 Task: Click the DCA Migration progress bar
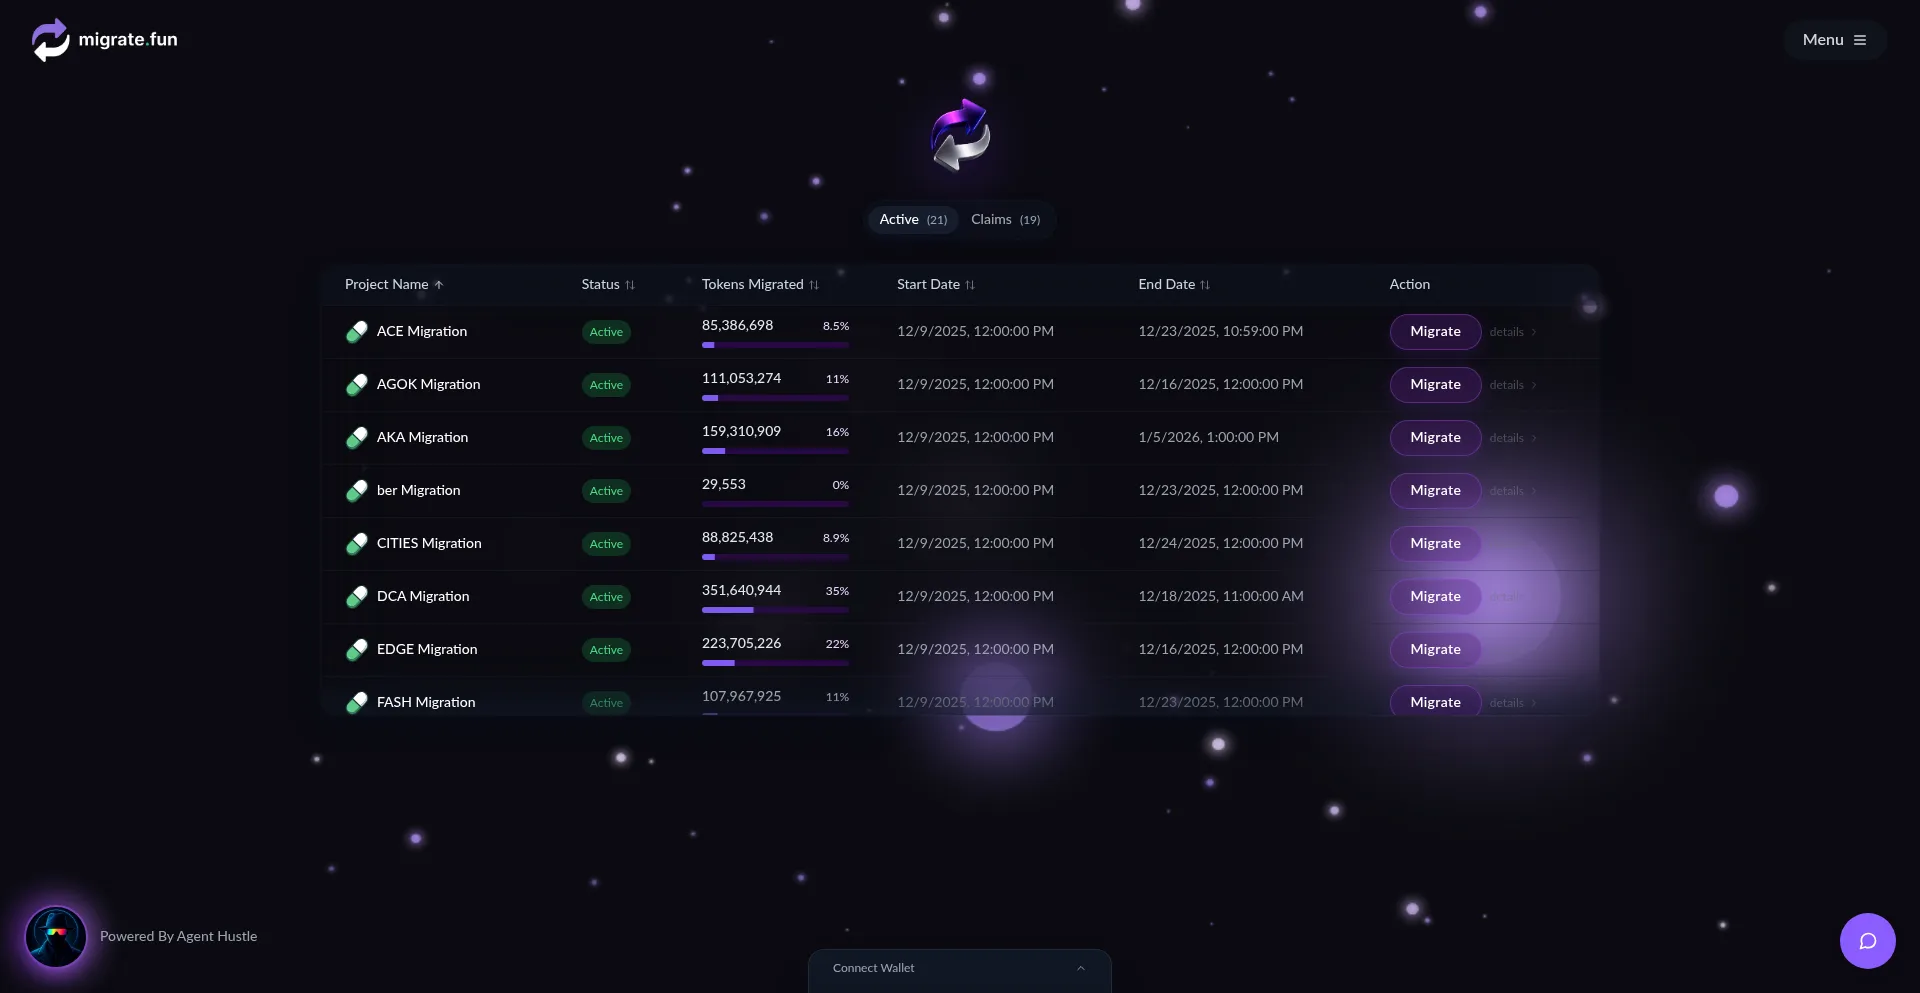775,610
